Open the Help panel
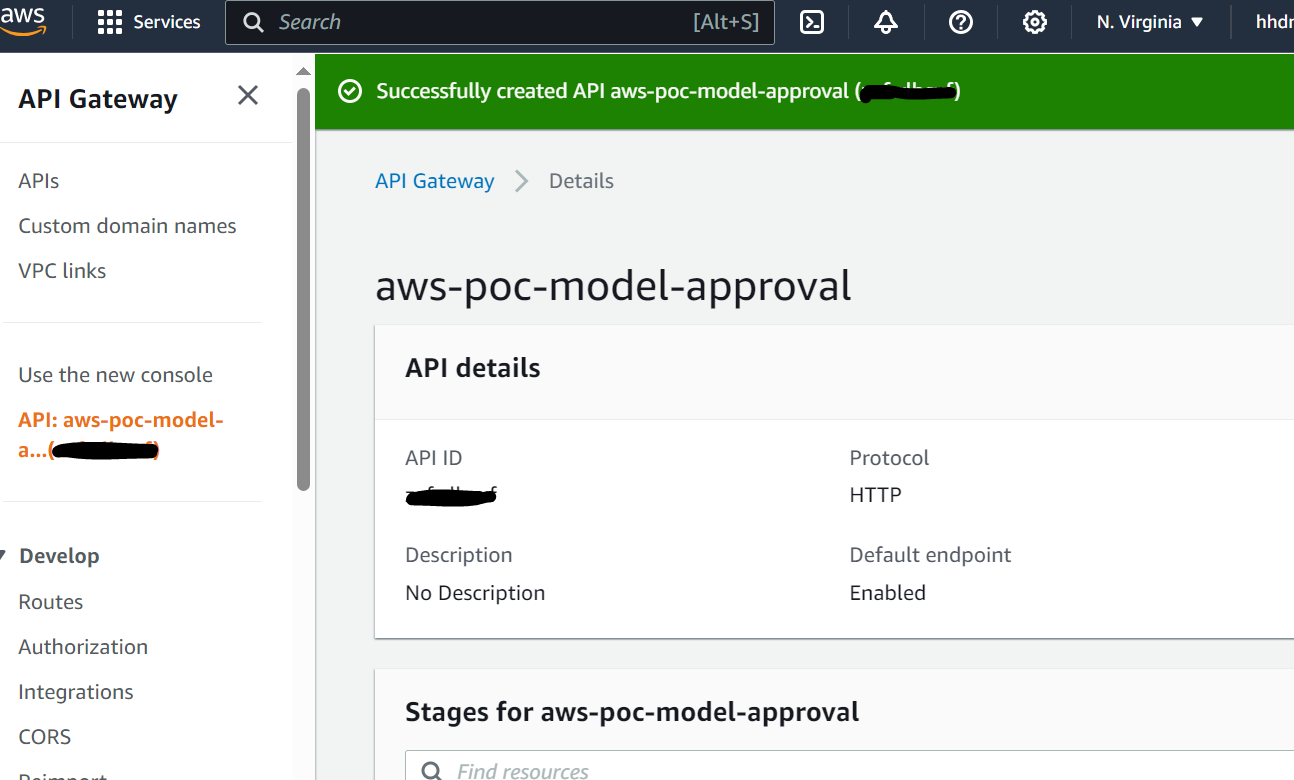The image size is (1294, 780). [960, 21]
